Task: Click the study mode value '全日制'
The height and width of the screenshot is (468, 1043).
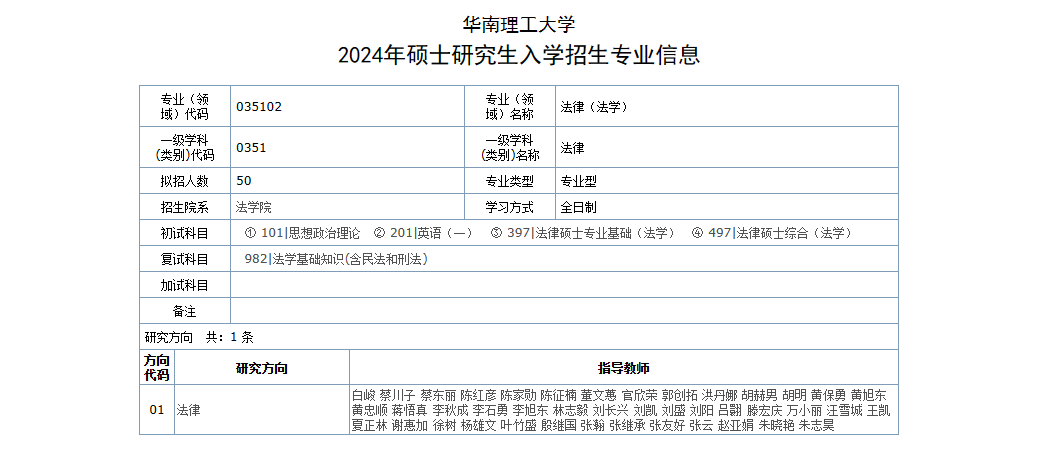Action: 578,207
